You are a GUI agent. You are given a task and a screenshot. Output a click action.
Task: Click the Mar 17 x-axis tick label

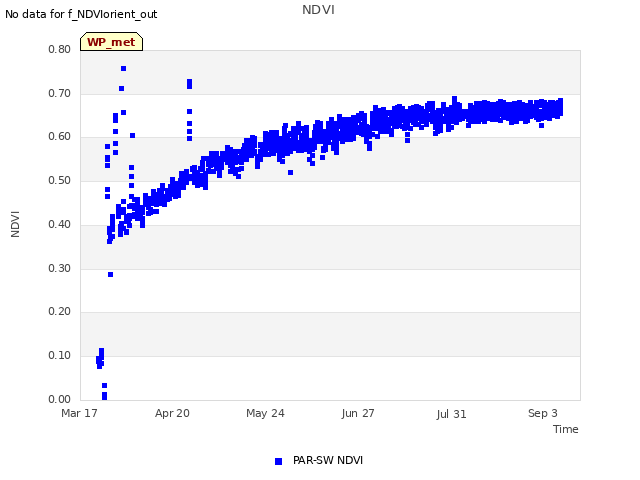pyautogui.click(x=79, y=413)
